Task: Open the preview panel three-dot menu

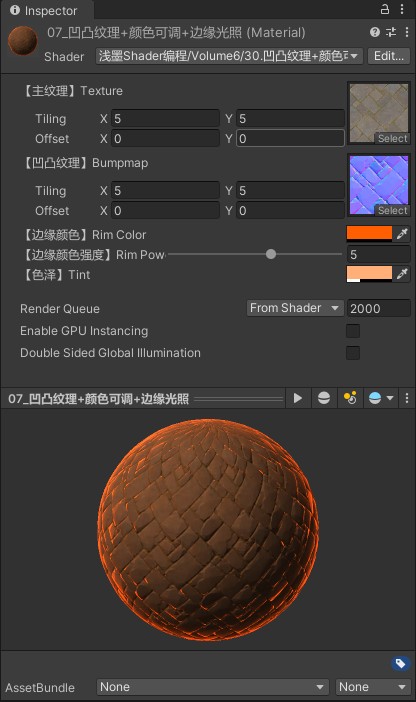Action: 407,398
